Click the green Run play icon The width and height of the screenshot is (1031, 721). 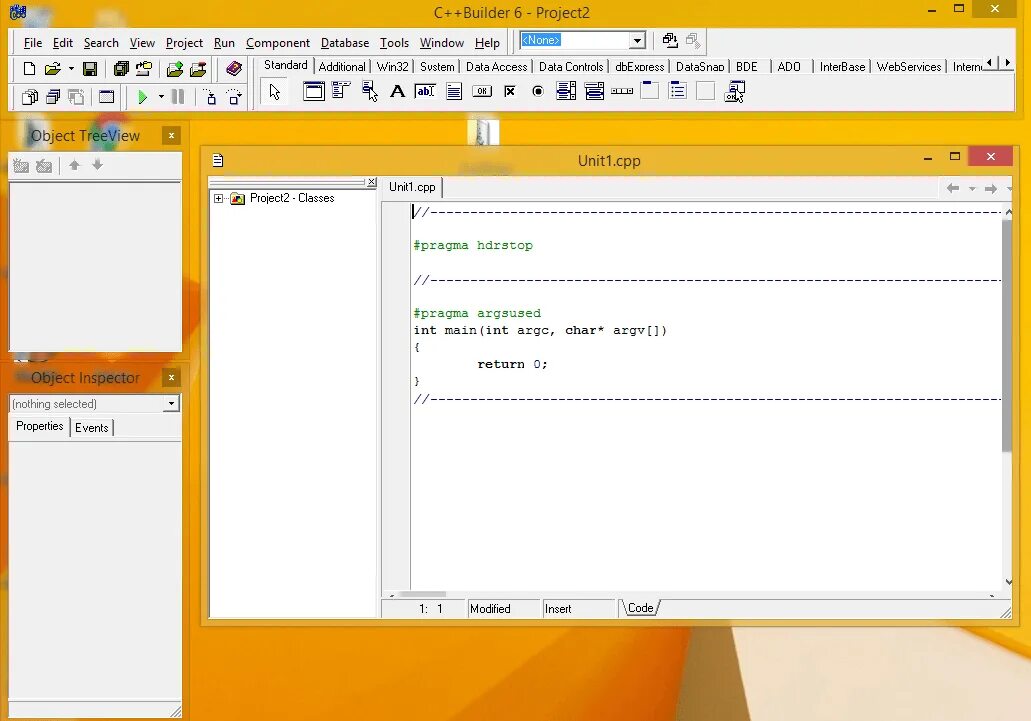142,97
